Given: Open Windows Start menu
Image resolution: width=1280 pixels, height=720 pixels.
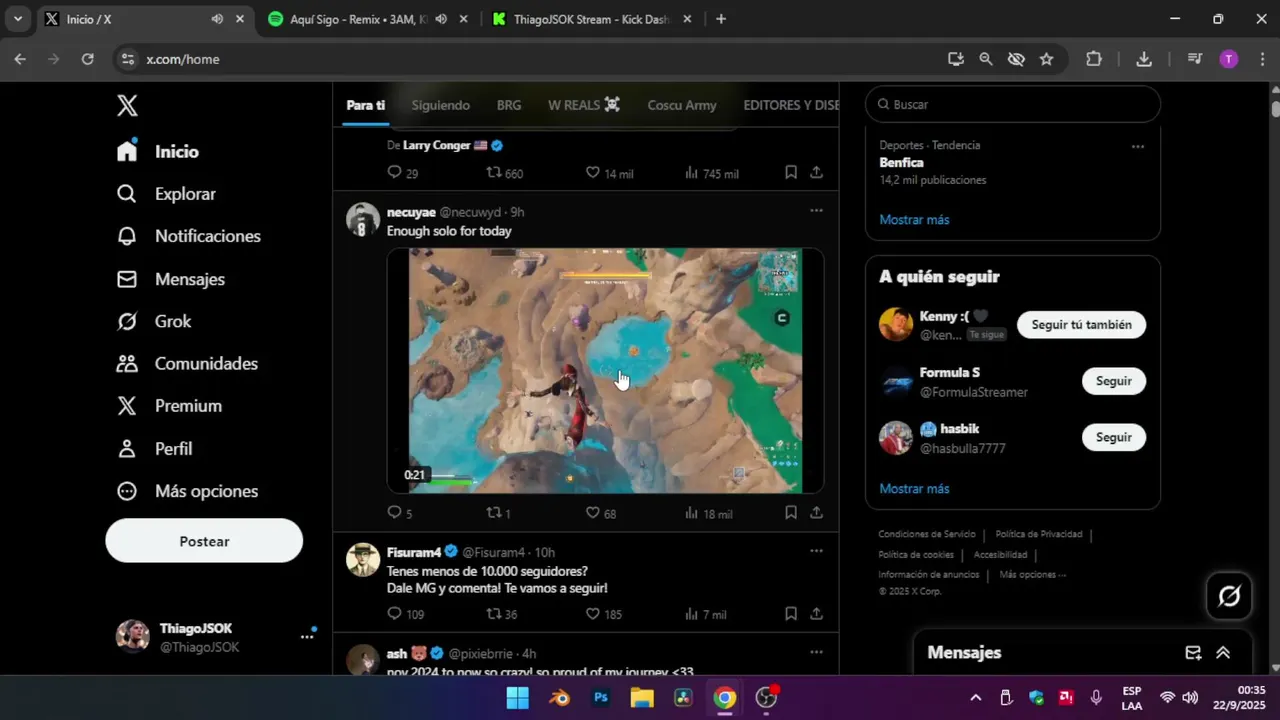Looking at the screenshot, I should point(517,698).
